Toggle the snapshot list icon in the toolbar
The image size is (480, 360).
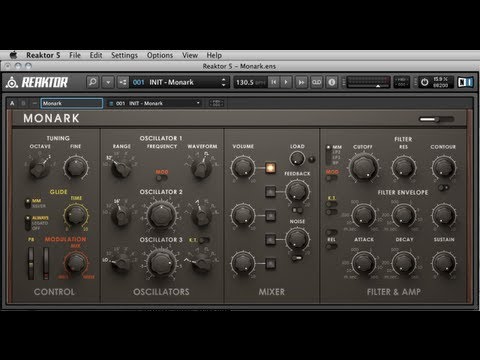(123, 82)
